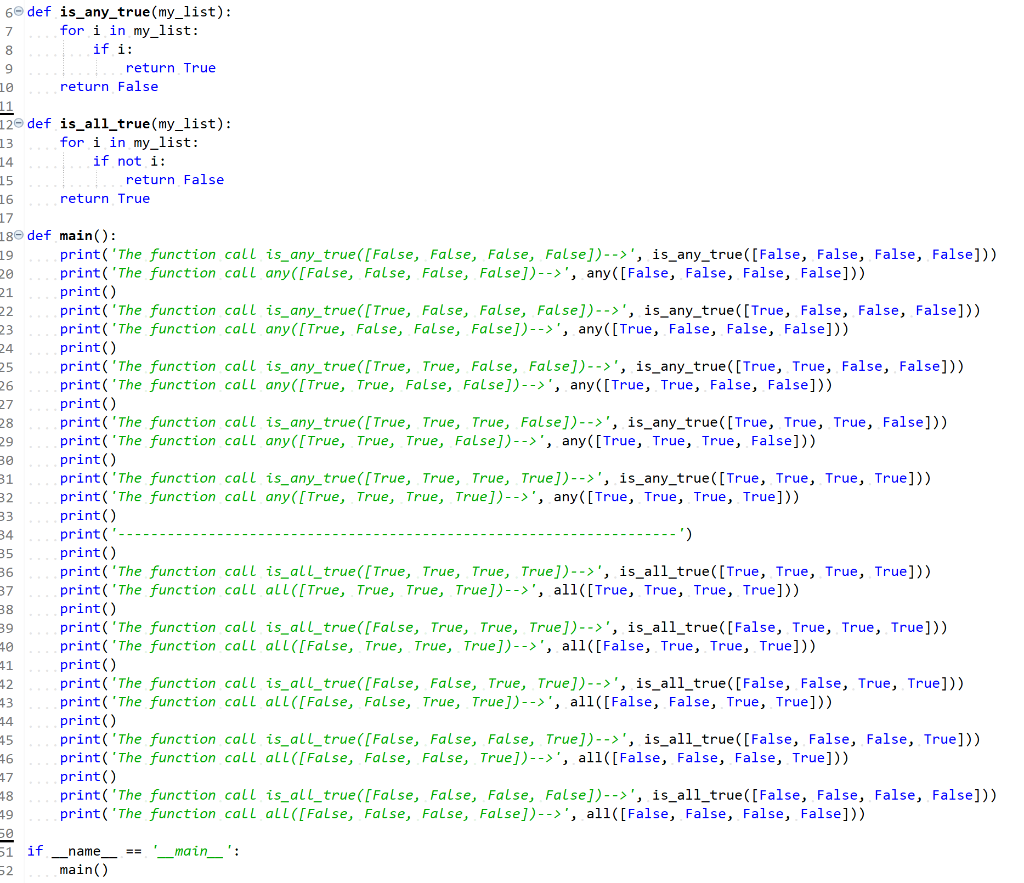Image resolution: width=1024 pixels, height=883 pixels.
Task: Click the if __name__ keyword on line 51
Action: click(35, 850)
